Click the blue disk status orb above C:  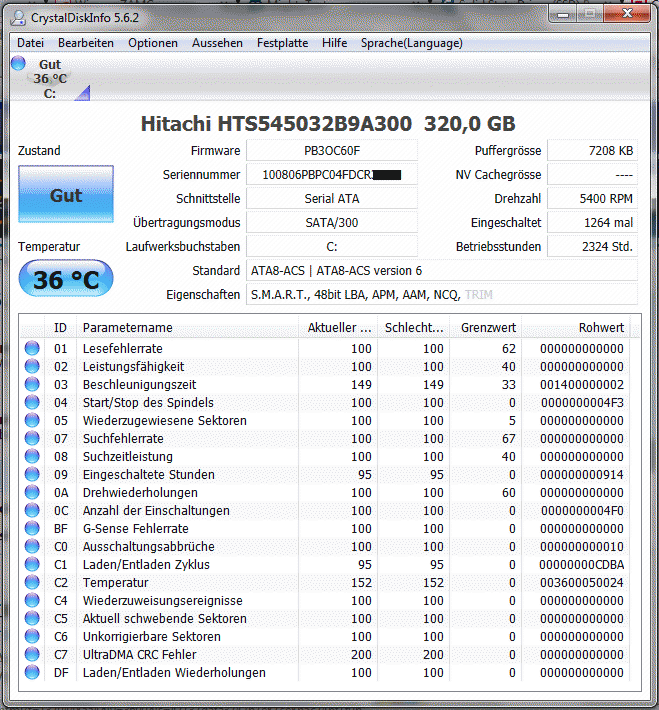19,63
